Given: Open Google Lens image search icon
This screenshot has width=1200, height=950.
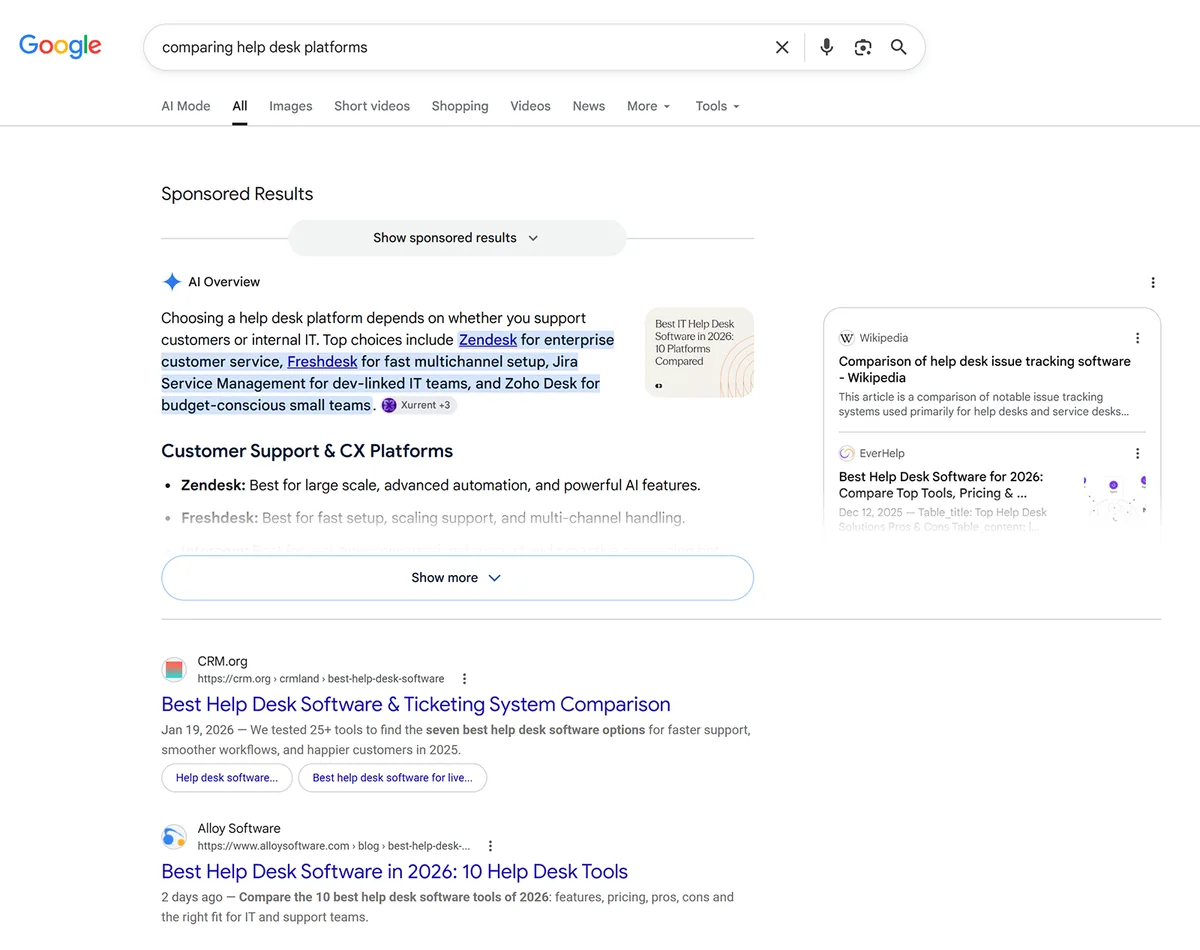Looking at the screenshot, I should point(863,47).
